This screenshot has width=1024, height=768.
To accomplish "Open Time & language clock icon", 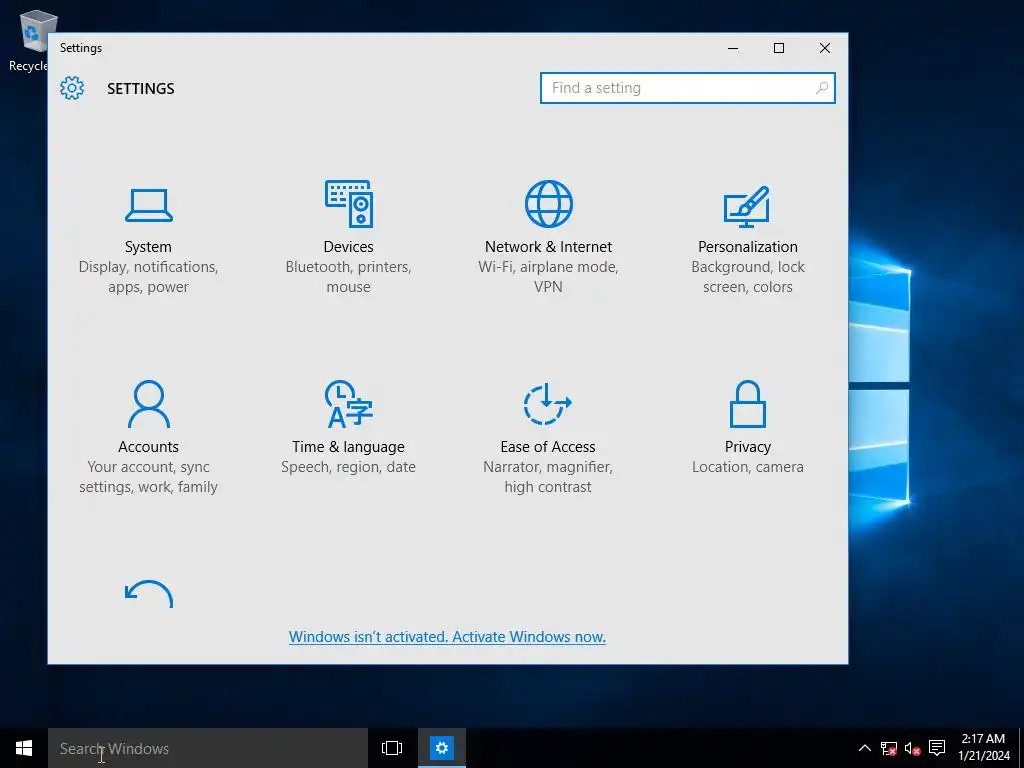I will 349,404.
